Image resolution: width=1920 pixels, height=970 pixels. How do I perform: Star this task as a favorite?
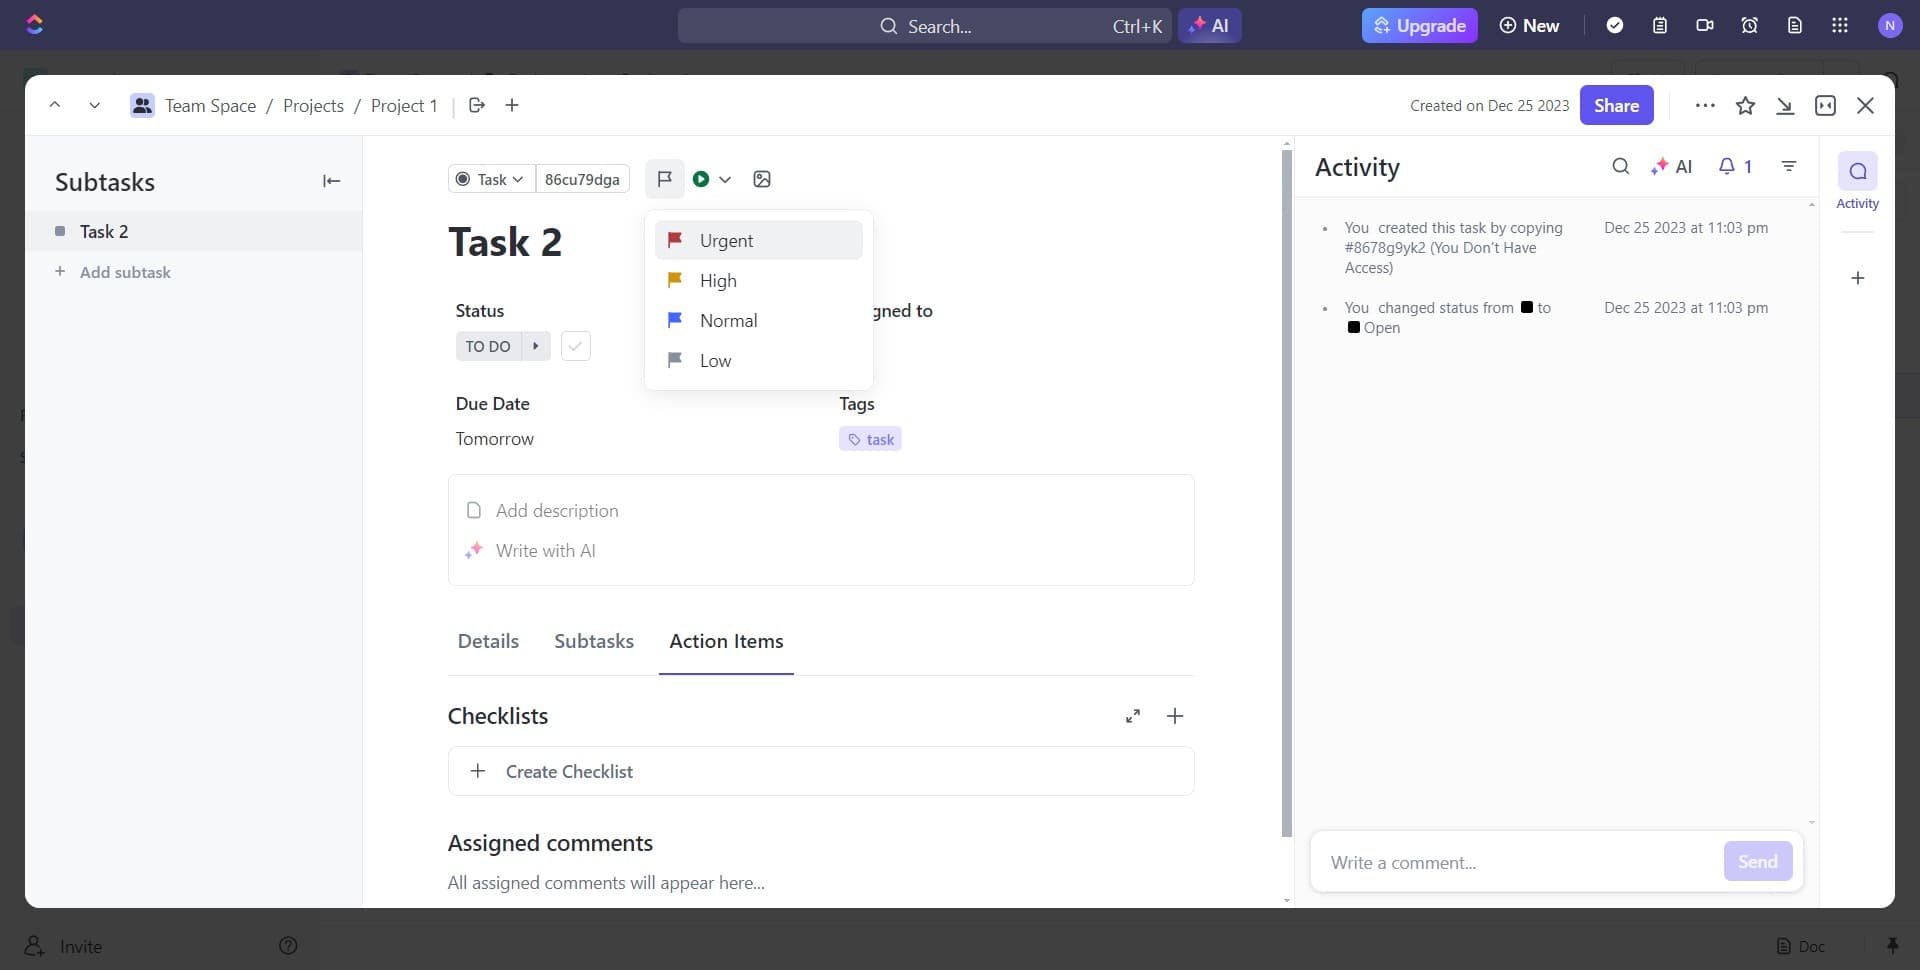(1746, 105)
